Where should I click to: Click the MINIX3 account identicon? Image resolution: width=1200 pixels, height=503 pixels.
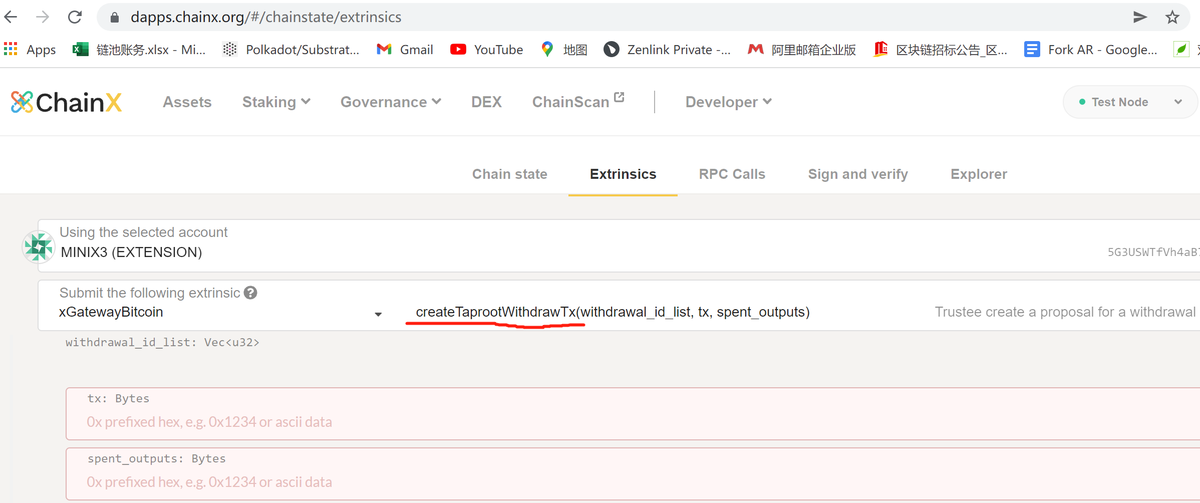pyautogui.click(x=39, y=247)
